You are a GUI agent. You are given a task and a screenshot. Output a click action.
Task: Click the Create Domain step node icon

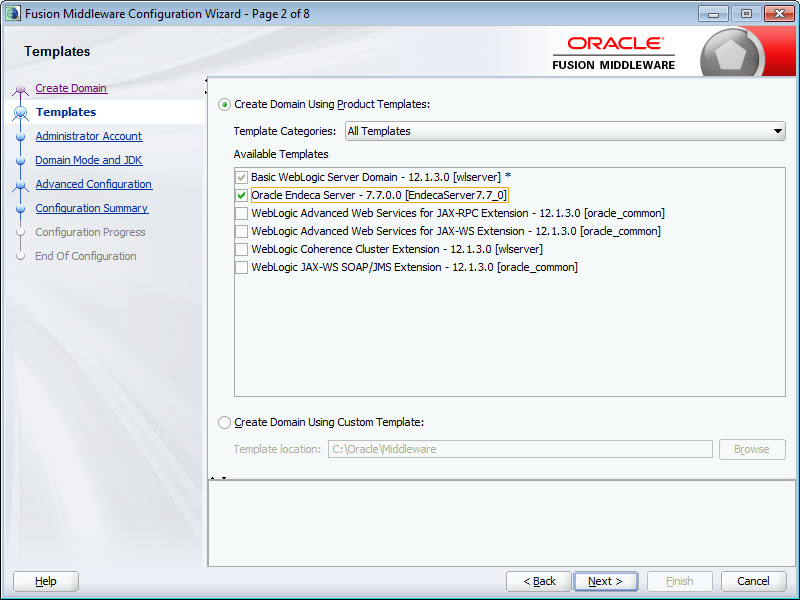coord(20,90)
